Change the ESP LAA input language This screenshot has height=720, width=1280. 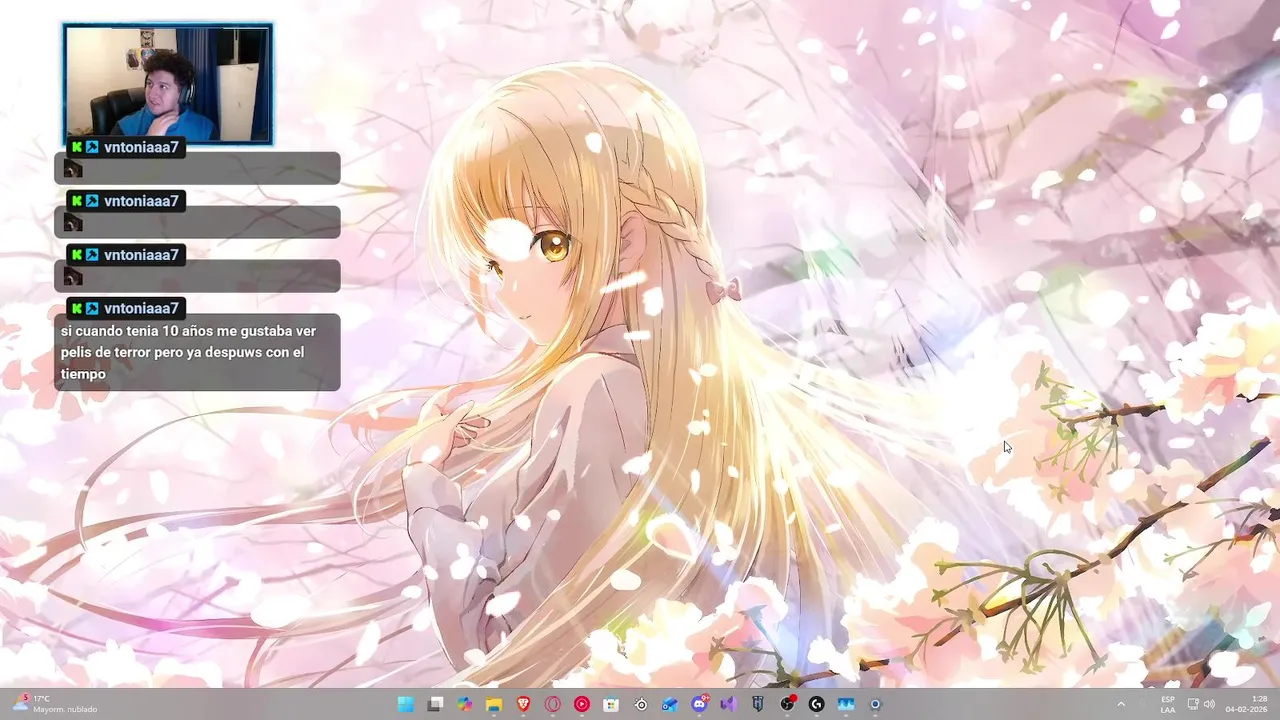pyautogui.click(x=1168, y=704)
